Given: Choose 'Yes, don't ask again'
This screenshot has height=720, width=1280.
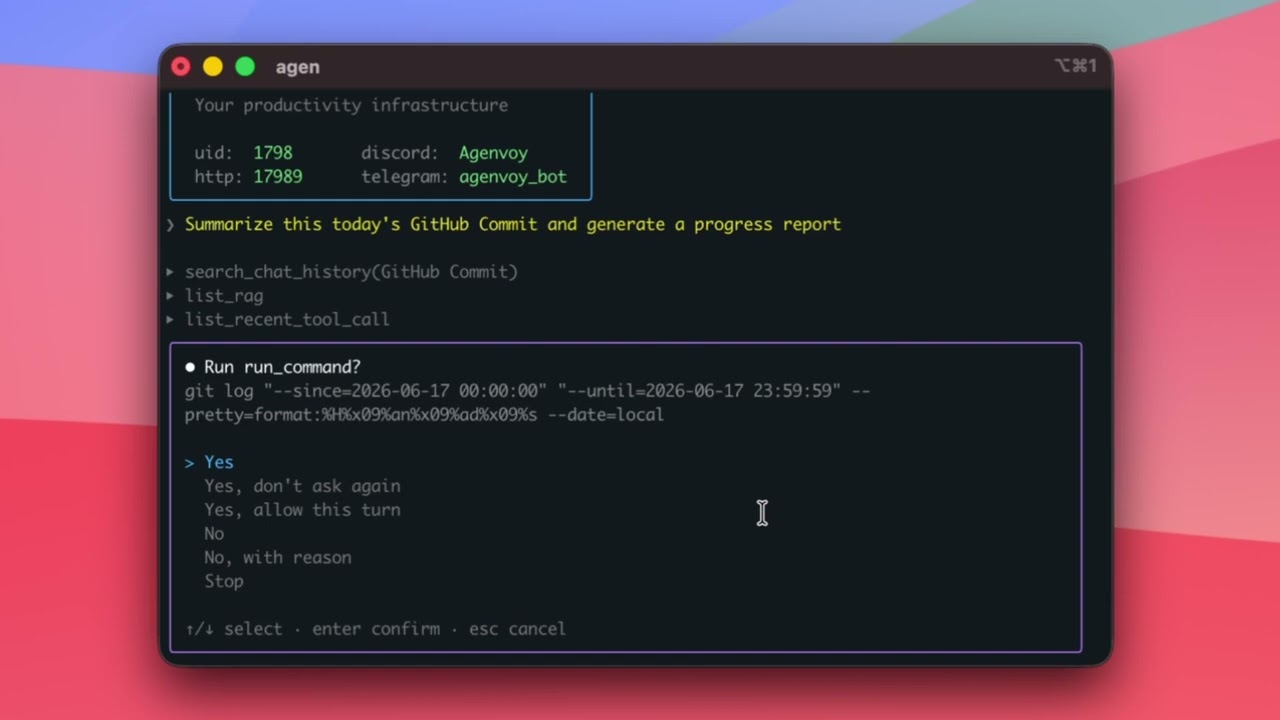Looking at the screenshot, I should pos(302,486).
